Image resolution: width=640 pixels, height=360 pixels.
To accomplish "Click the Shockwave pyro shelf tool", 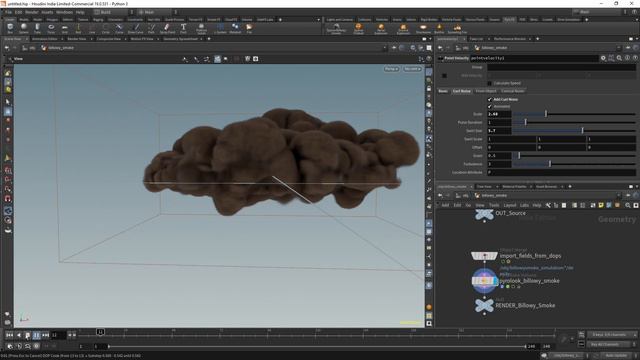I will pos(423,29).
